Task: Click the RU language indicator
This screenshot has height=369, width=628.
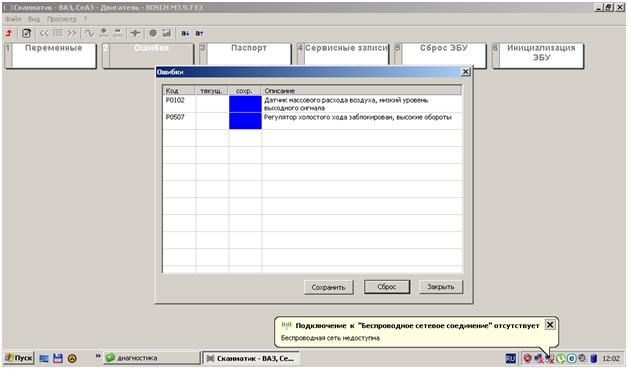Action: [x=511, y=359]
